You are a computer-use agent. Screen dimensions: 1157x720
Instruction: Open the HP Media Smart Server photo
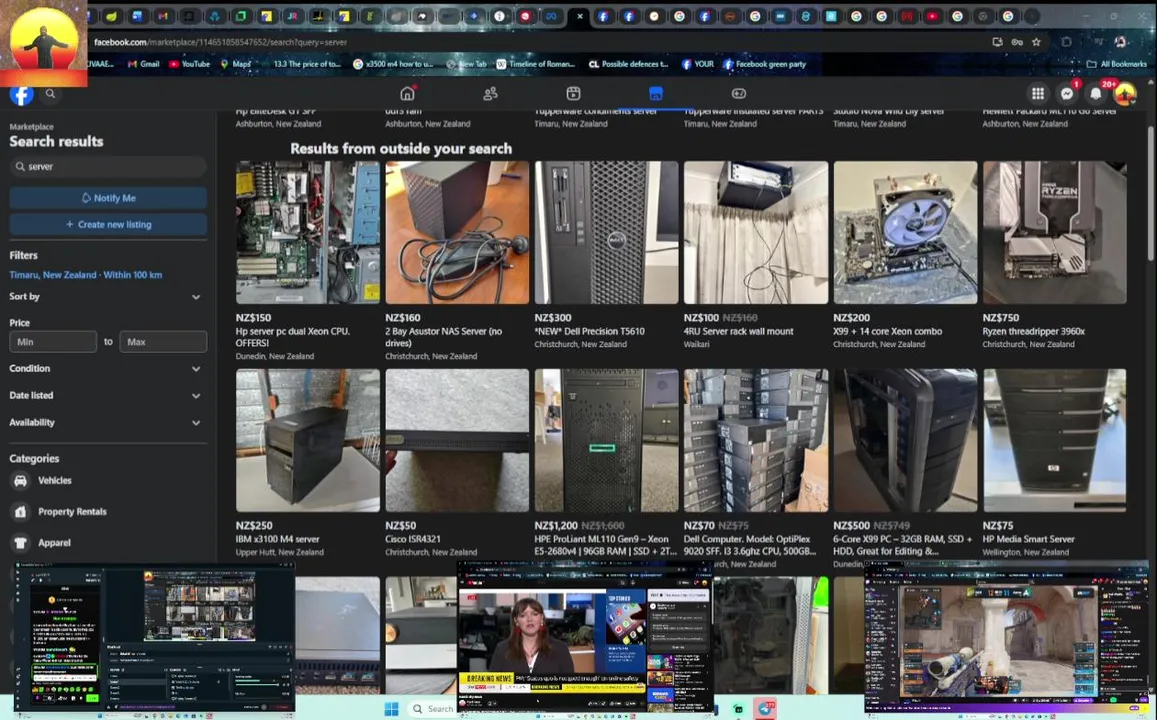(1054, 440)
